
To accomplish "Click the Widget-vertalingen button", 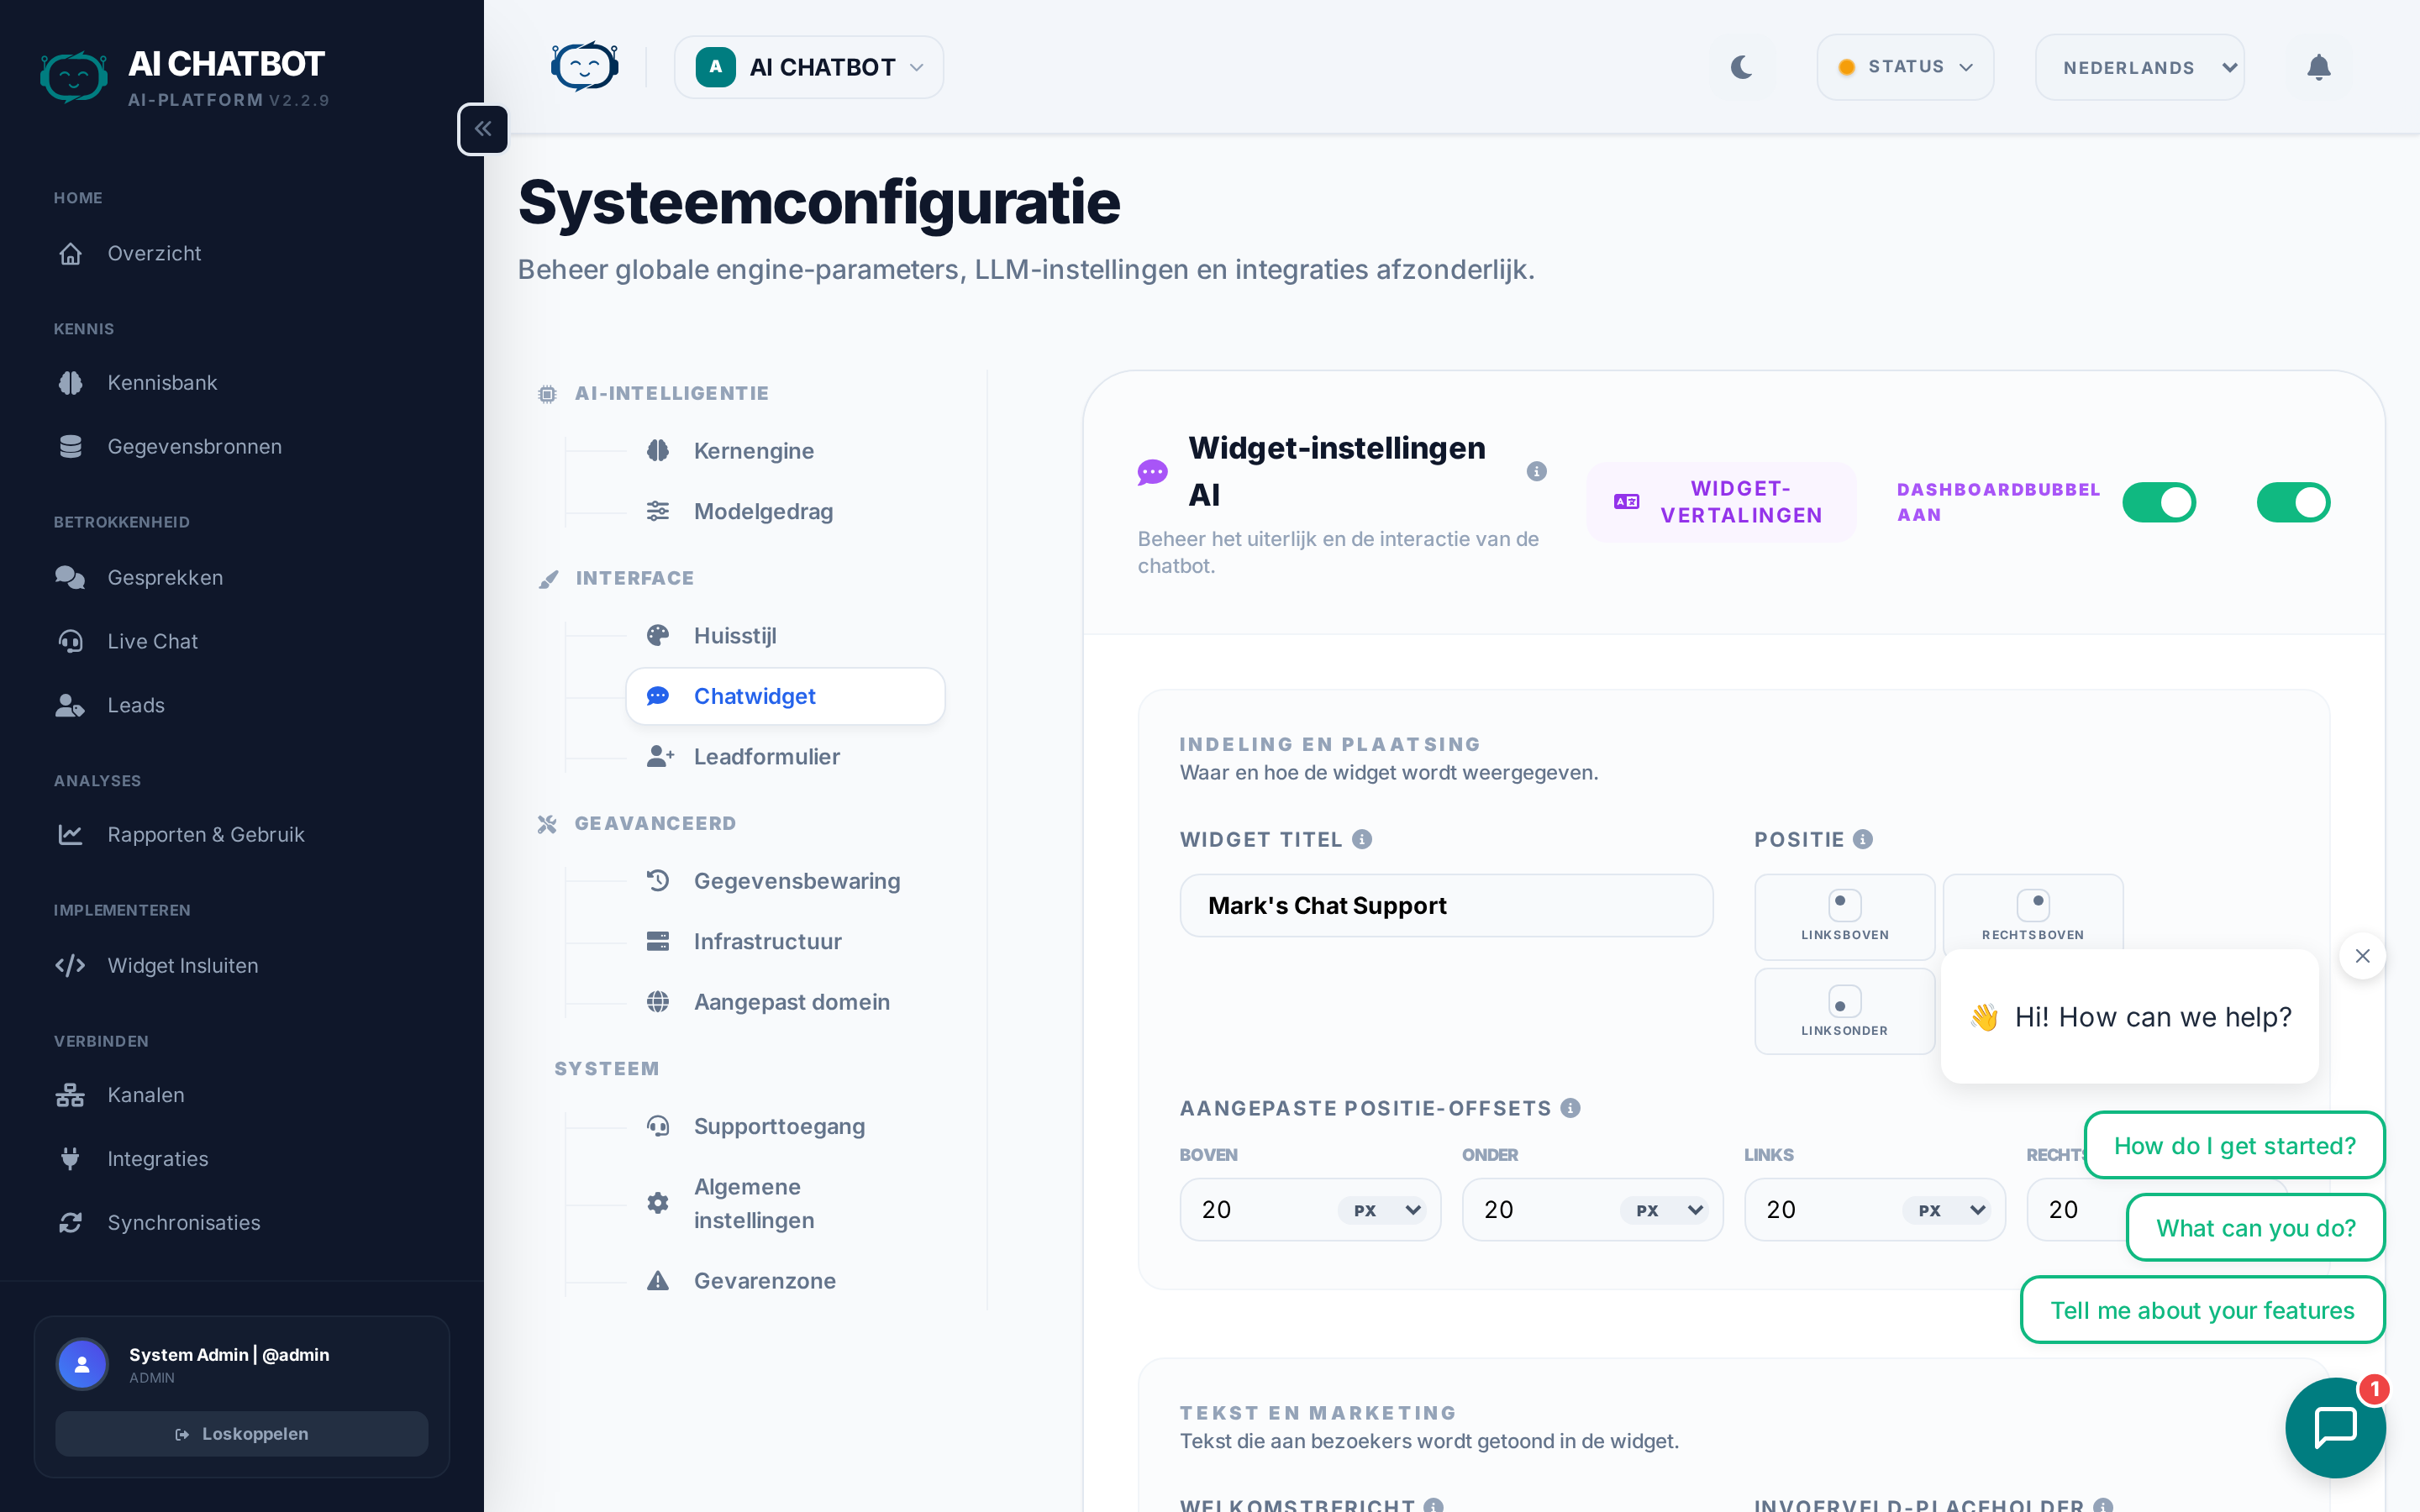I will (1720, 502).
